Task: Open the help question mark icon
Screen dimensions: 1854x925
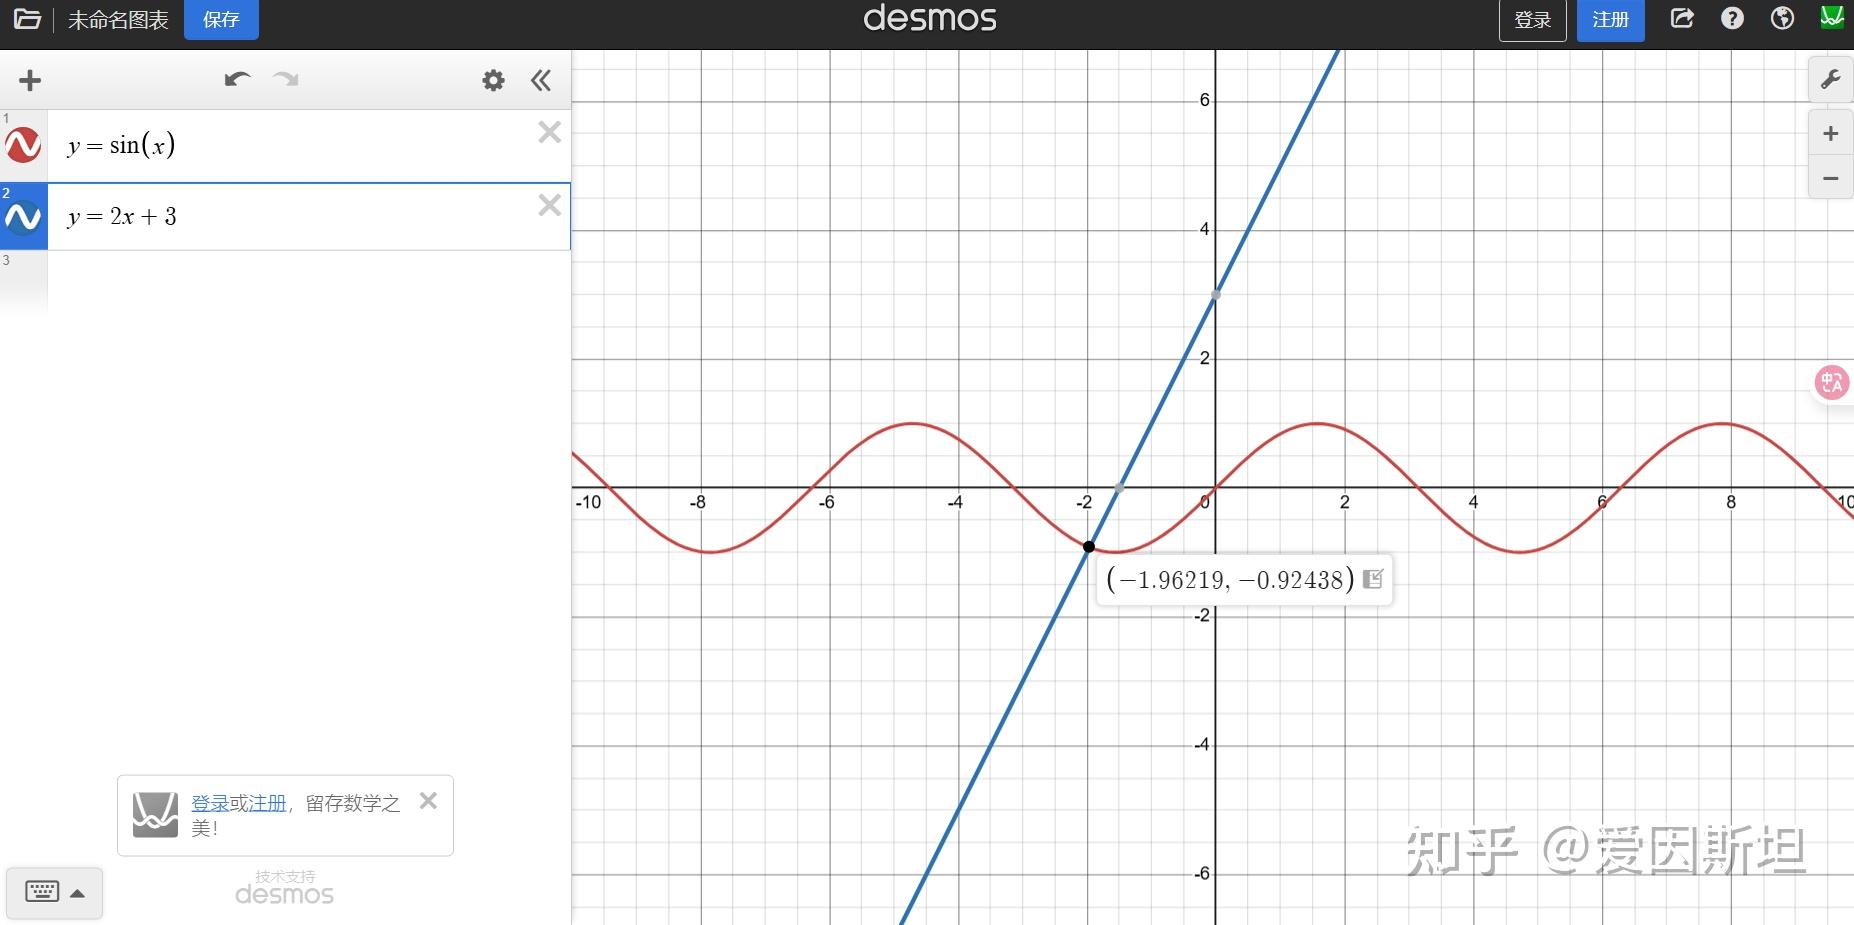Action: 1732,18
